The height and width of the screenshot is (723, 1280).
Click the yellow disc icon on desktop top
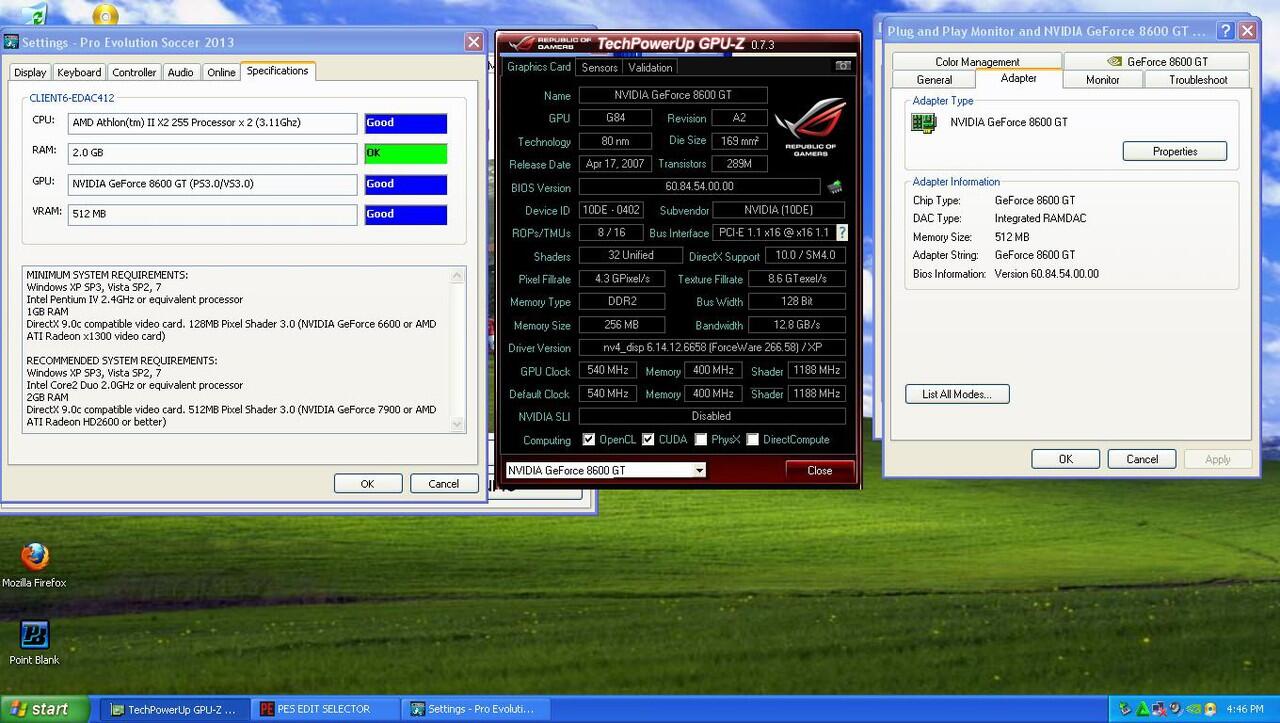tap(105, 14)
